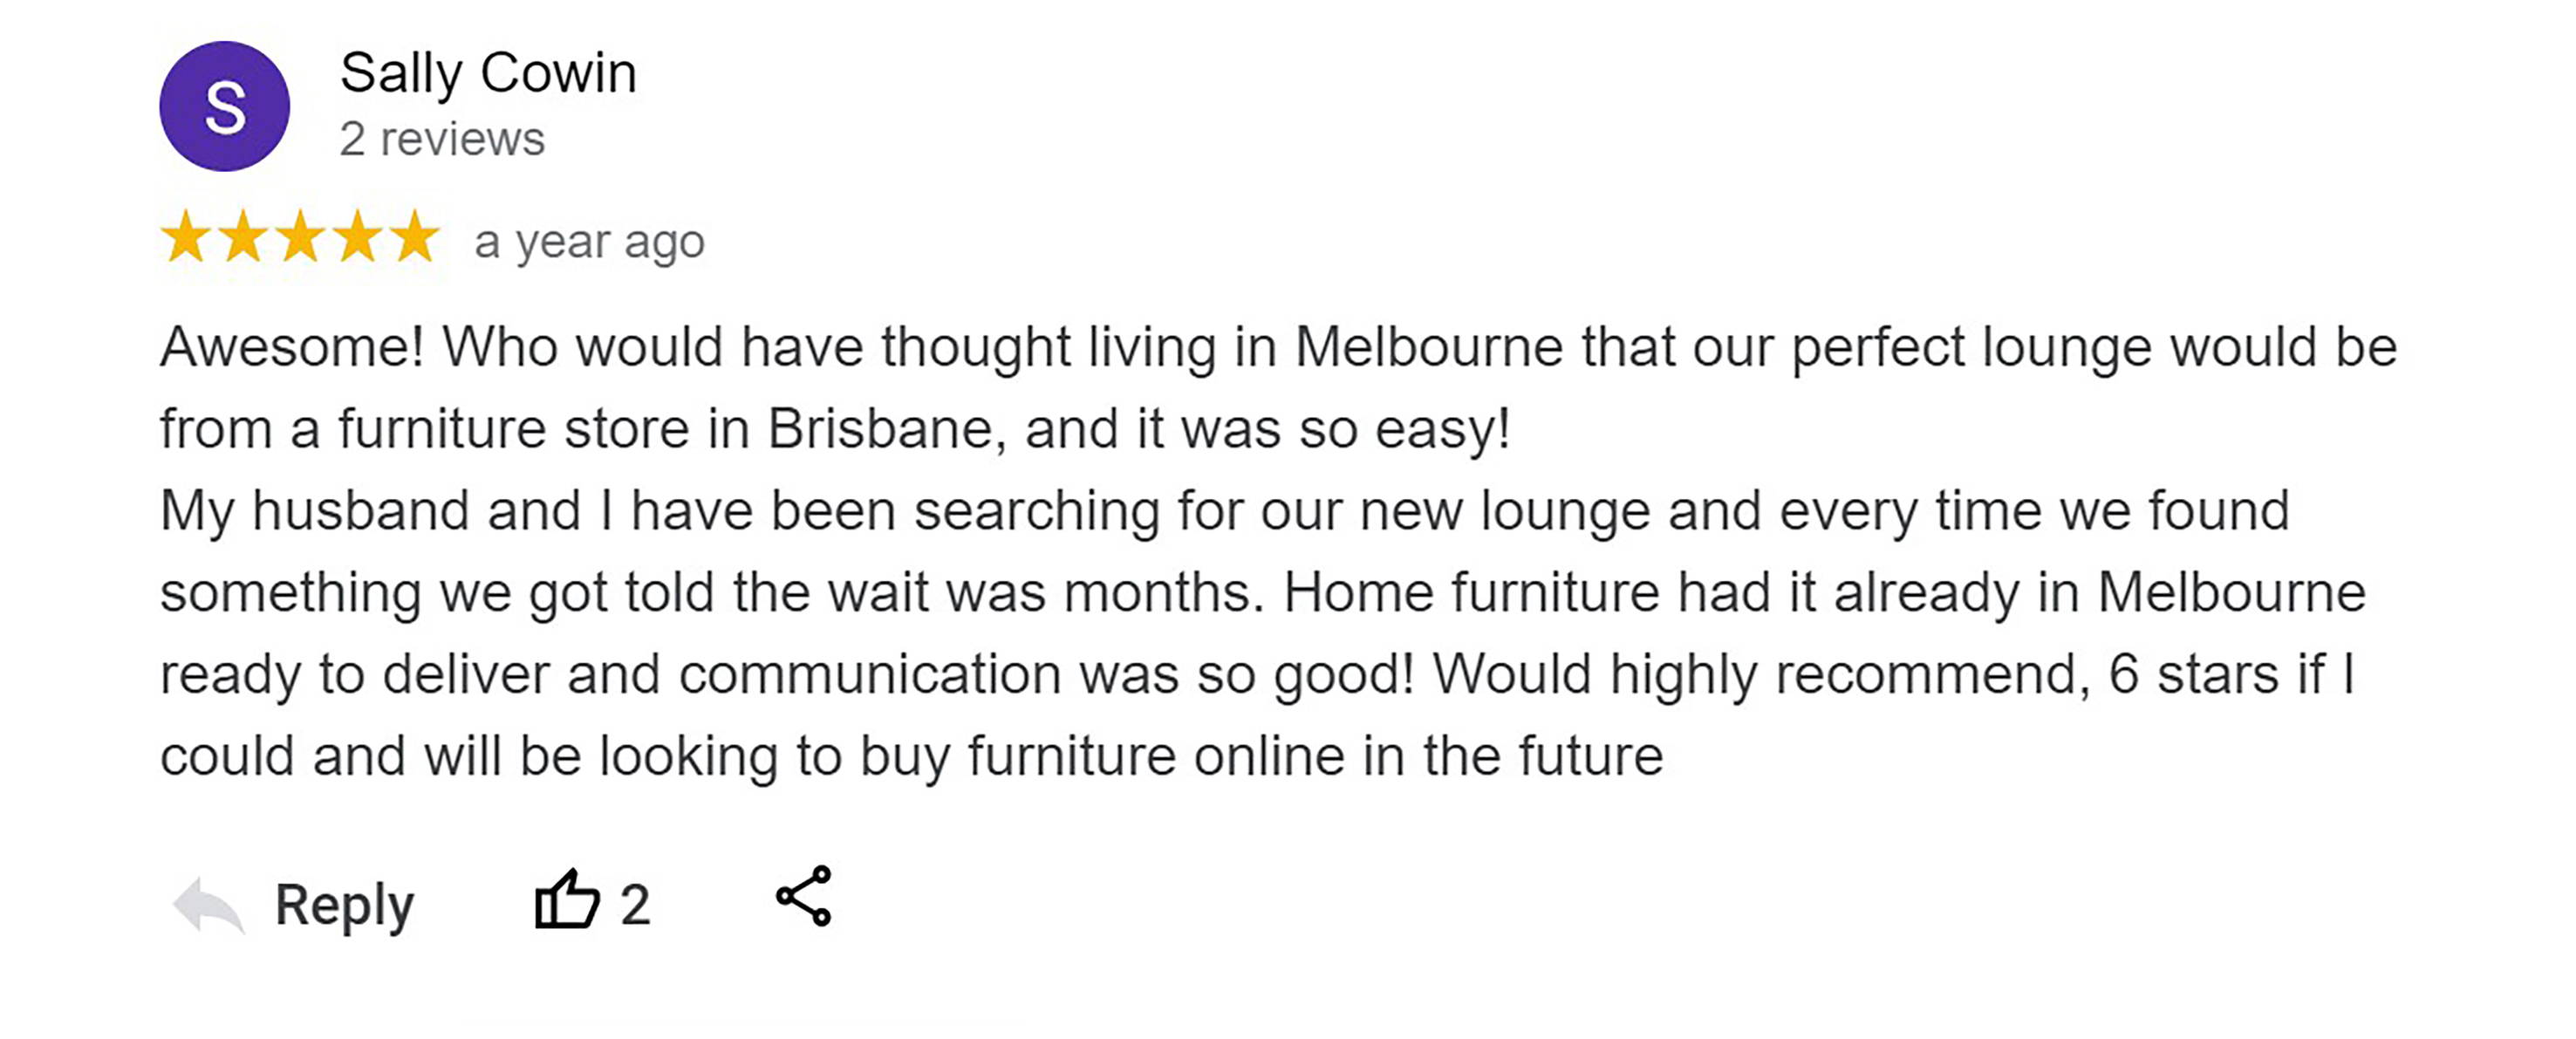Click the like count number 2
This screenshot has width=2576, height=1039.
pyautogui.click(x=635, y=905)
